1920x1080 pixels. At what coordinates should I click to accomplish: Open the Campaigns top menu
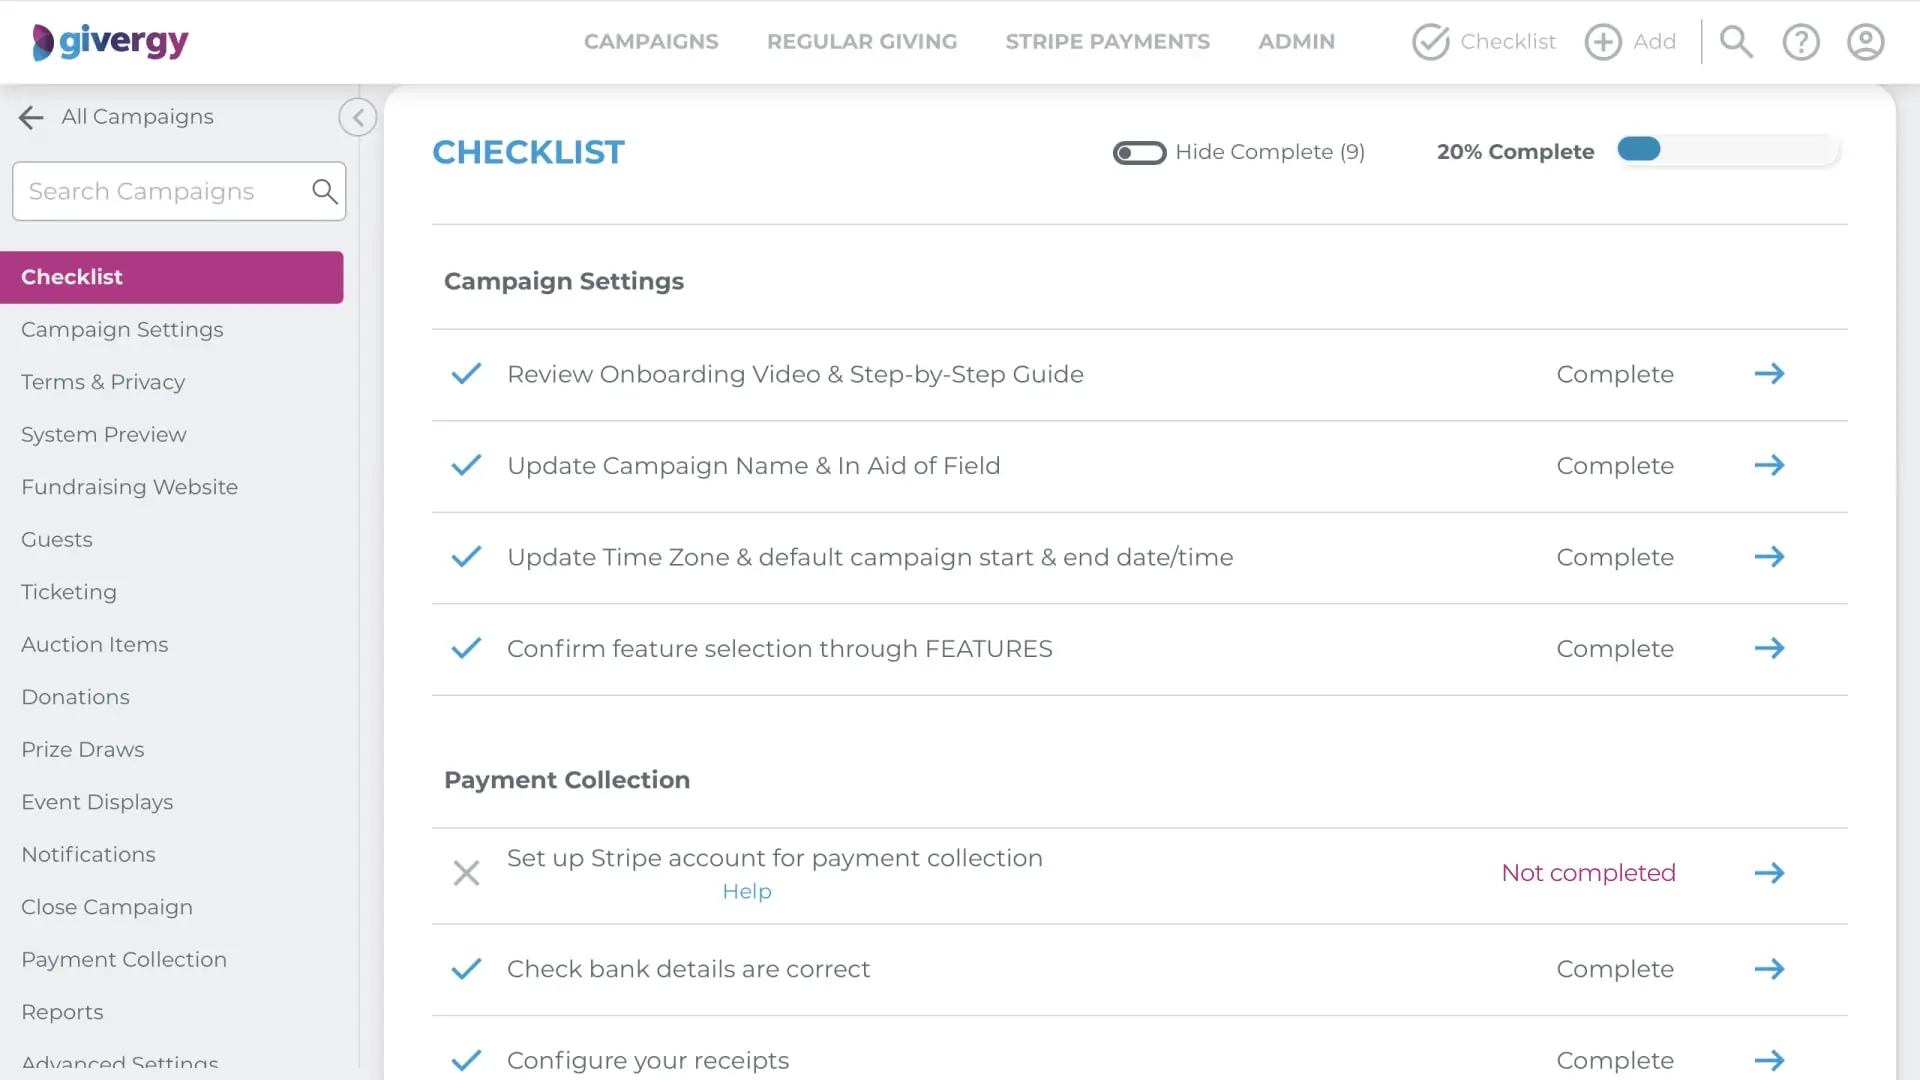651,42
